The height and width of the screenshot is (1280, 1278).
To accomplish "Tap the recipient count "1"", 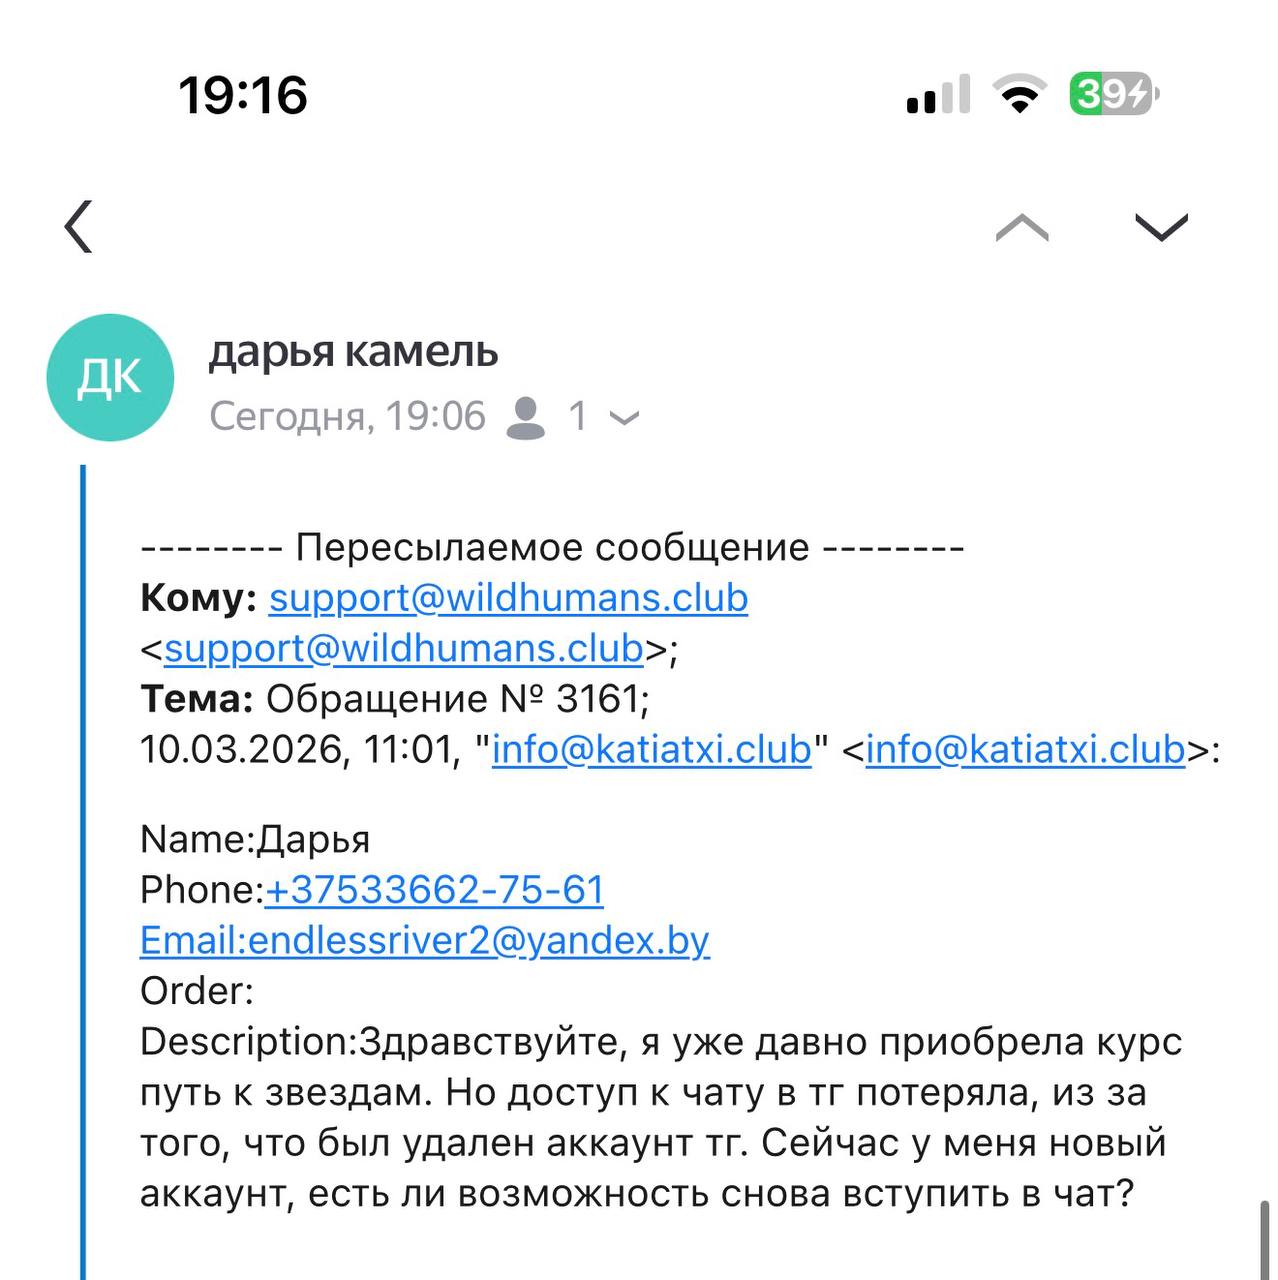I will (578, 417).
